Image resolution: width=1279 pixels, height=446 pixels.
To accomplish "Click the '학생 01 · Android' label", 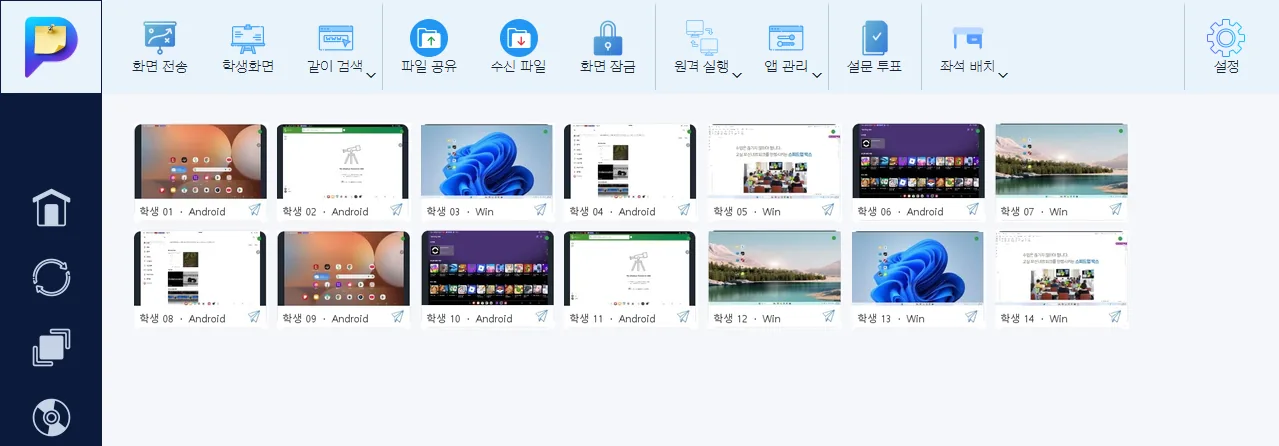I will pyautogui.click(x=182, y=211).
